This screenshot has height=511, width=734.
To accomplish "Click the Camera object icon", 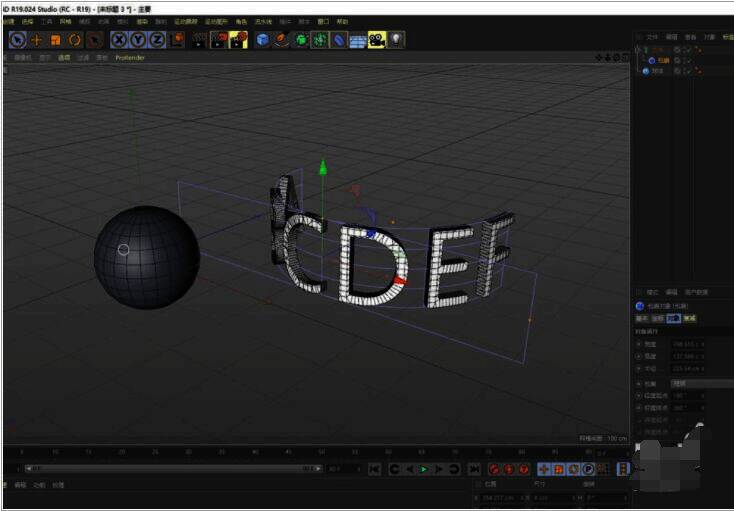I will (x=376, y=40).
